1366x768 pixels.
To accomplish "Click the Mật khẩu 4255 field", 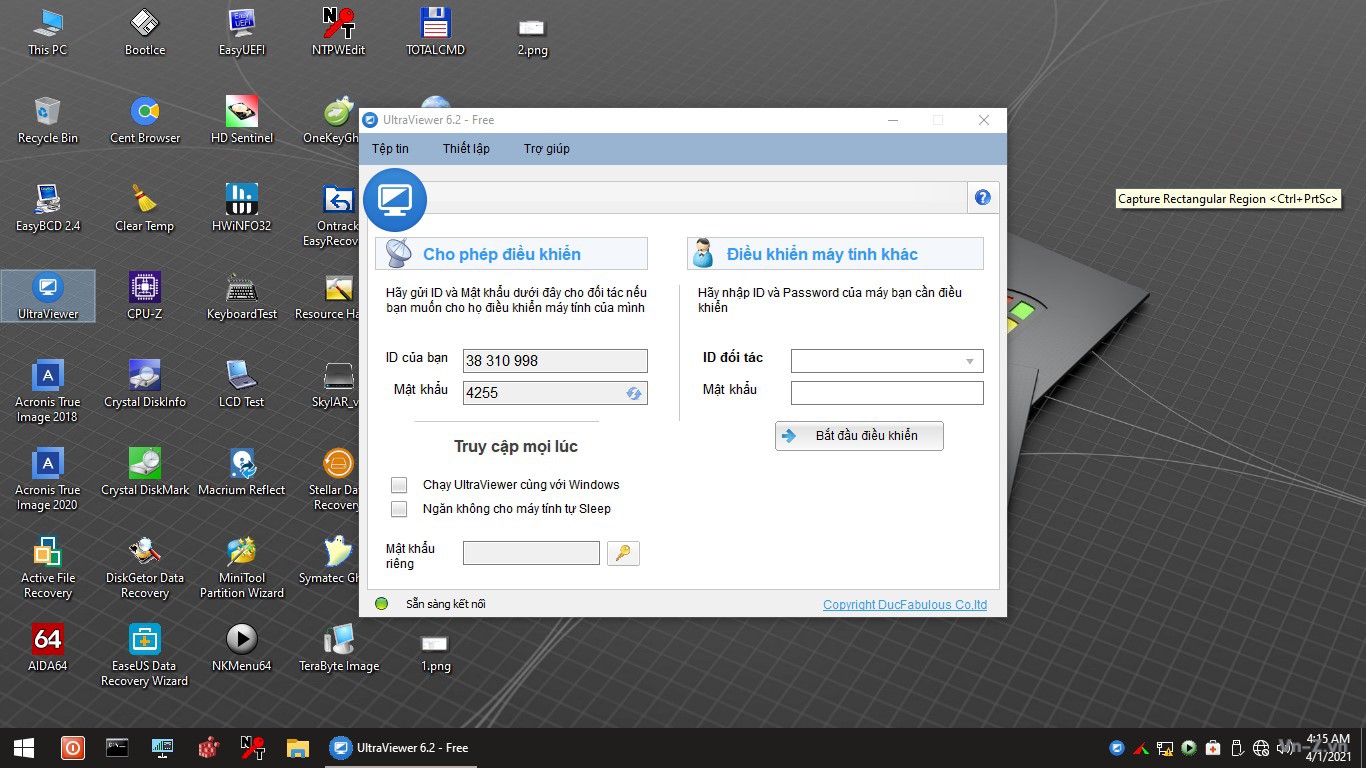I will (555, 393).
